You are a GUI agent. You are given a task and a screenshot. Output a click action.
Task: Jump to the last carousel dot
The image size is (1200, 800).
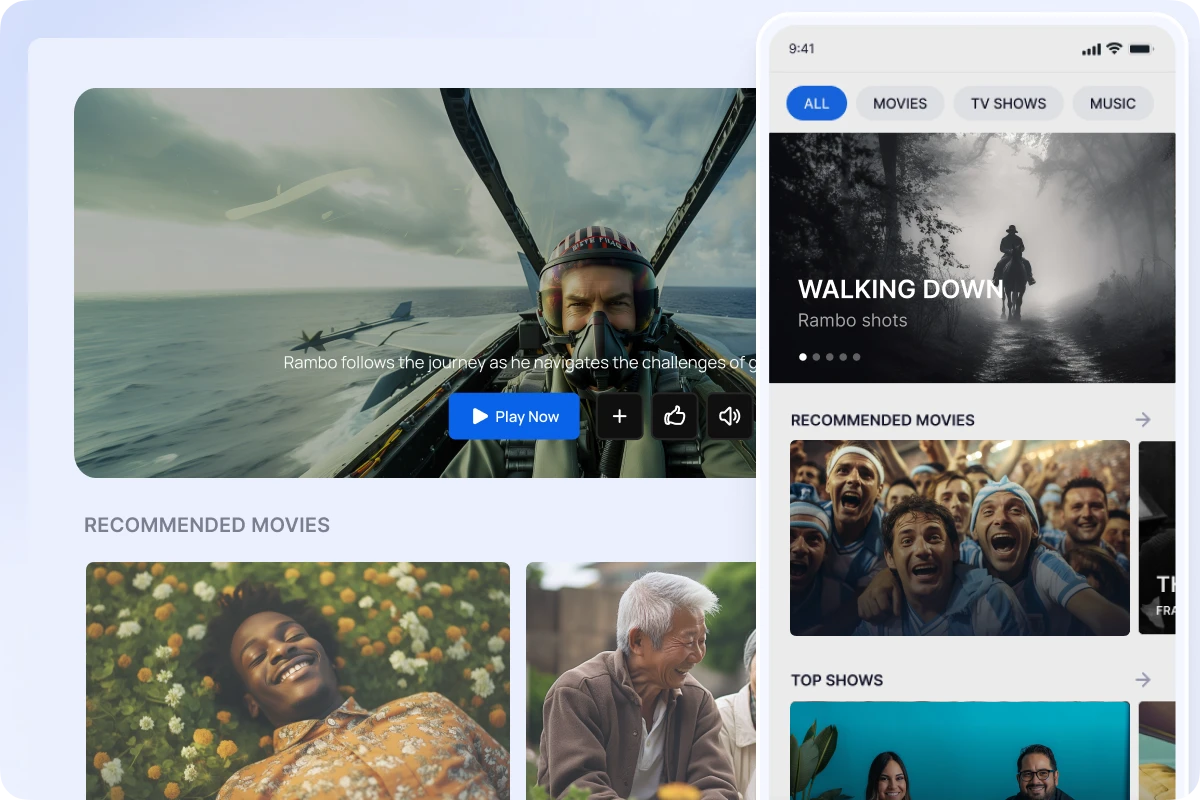point(856,357)
